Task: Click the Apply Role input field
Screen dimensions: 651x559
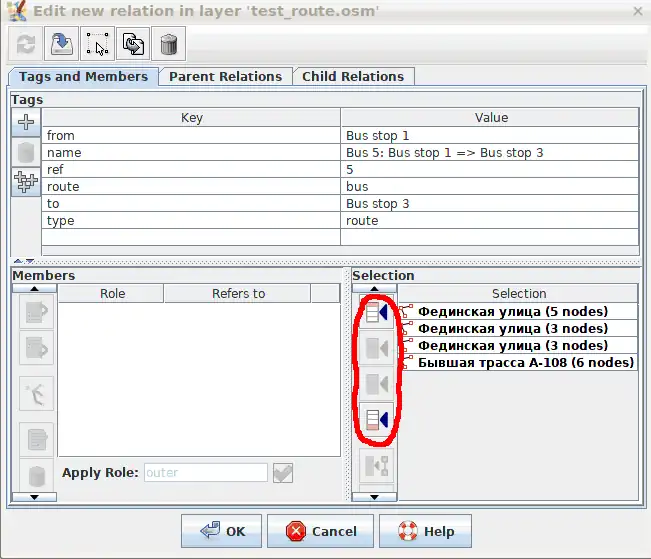Action: 206,473
